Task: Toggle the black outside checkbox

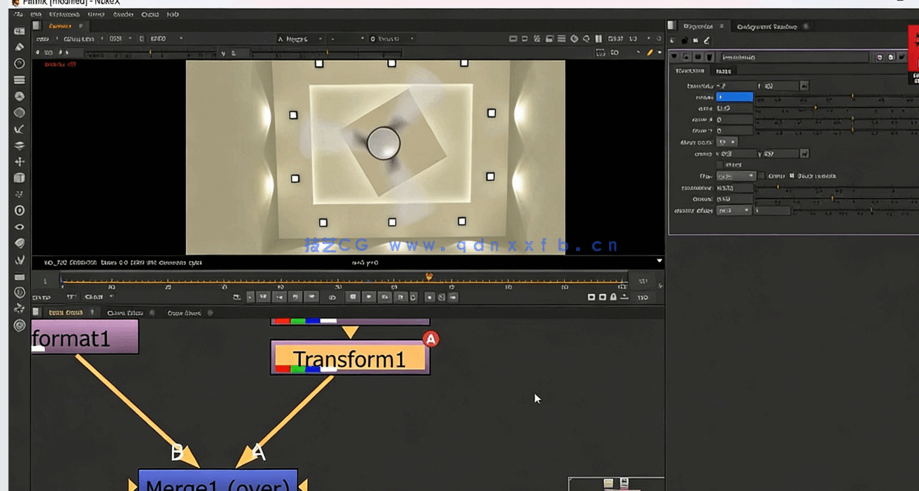Action: click(793, 176)
